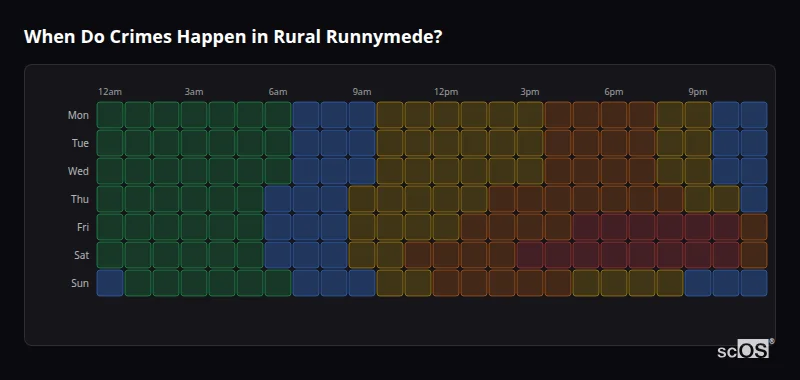Click the "Tue" row label

tap(80, 143)
